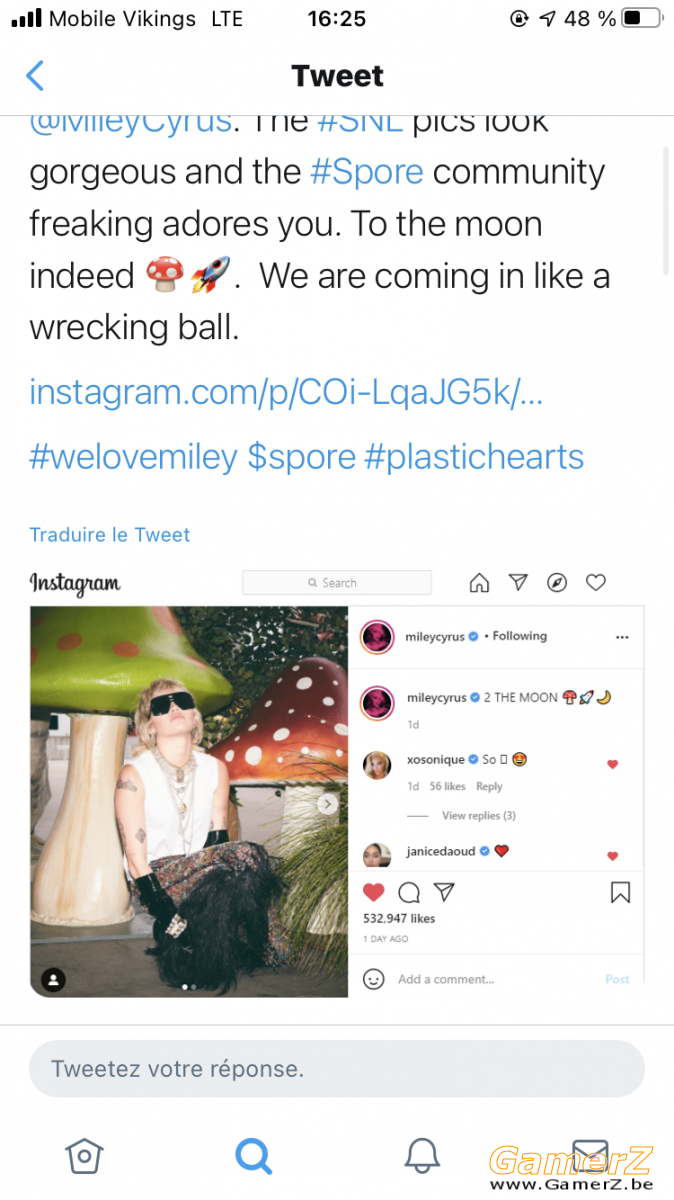Viewport: 674px width, 1200px height.
Task: Expand View replies (3) under comment
Action: pos(479,816)
